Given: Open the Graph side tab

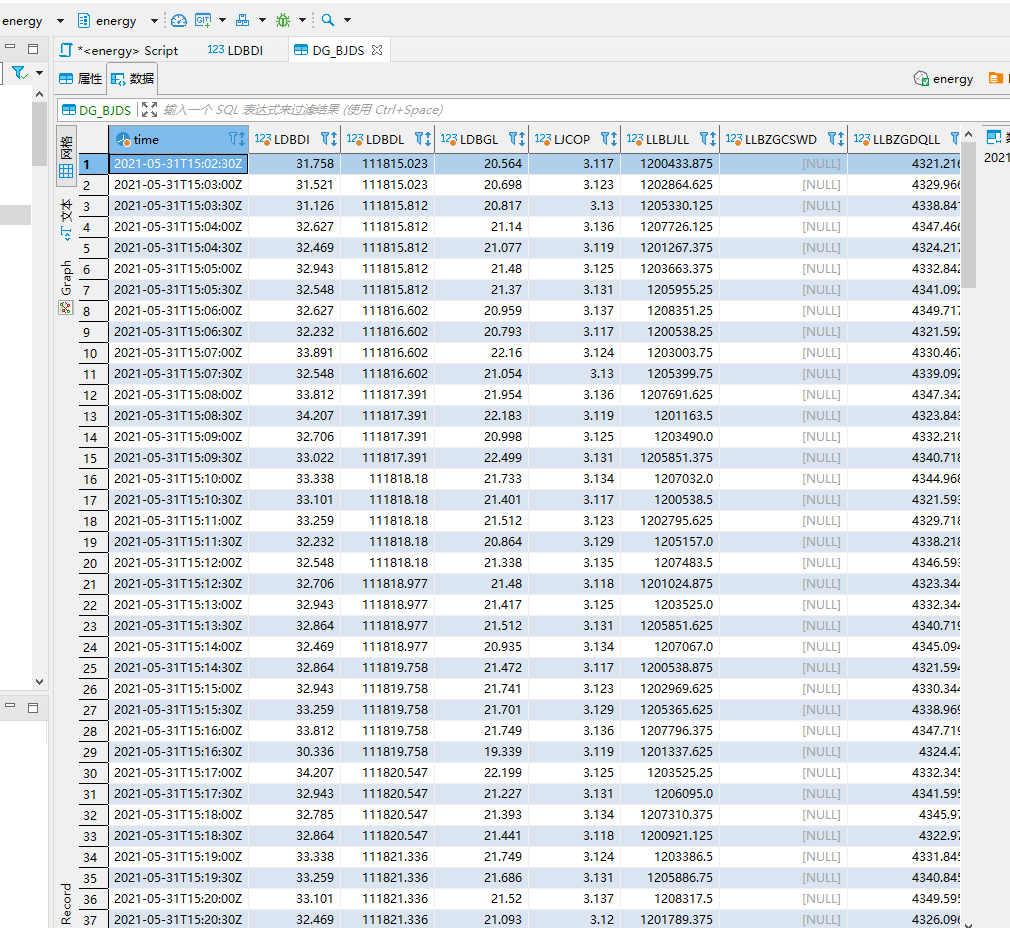Looking at the screenshot, I should click(x=66, y=287).
